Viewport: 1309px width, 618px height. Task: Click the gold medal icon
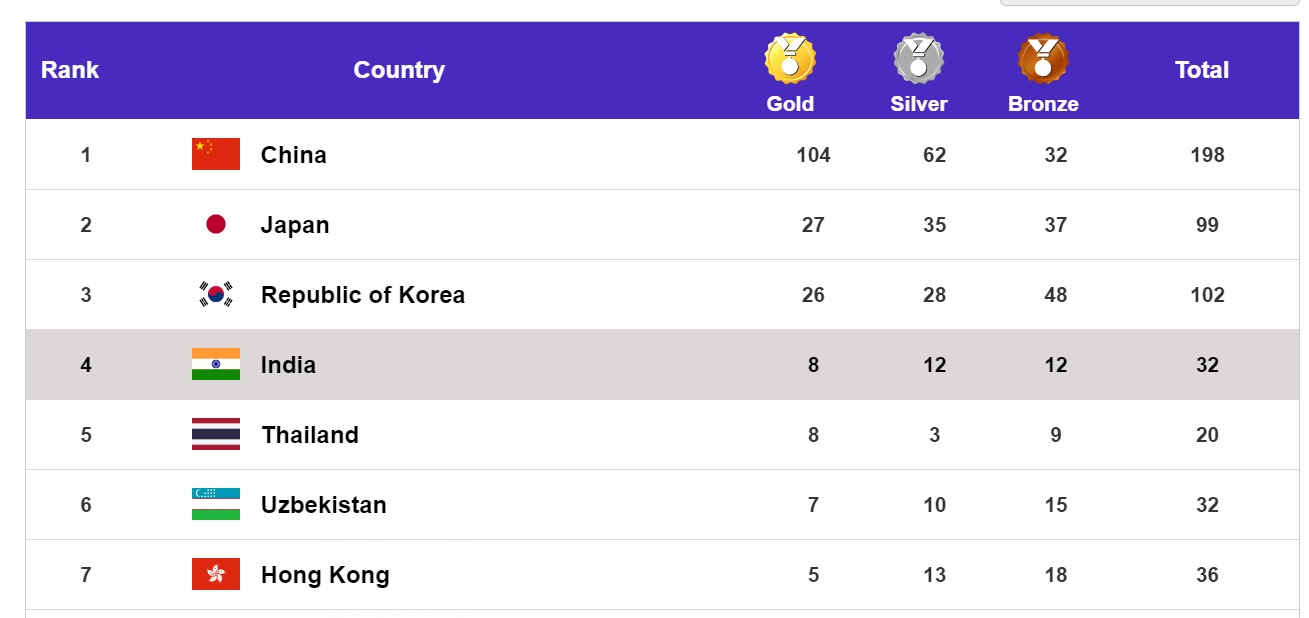tap(790, 58)
